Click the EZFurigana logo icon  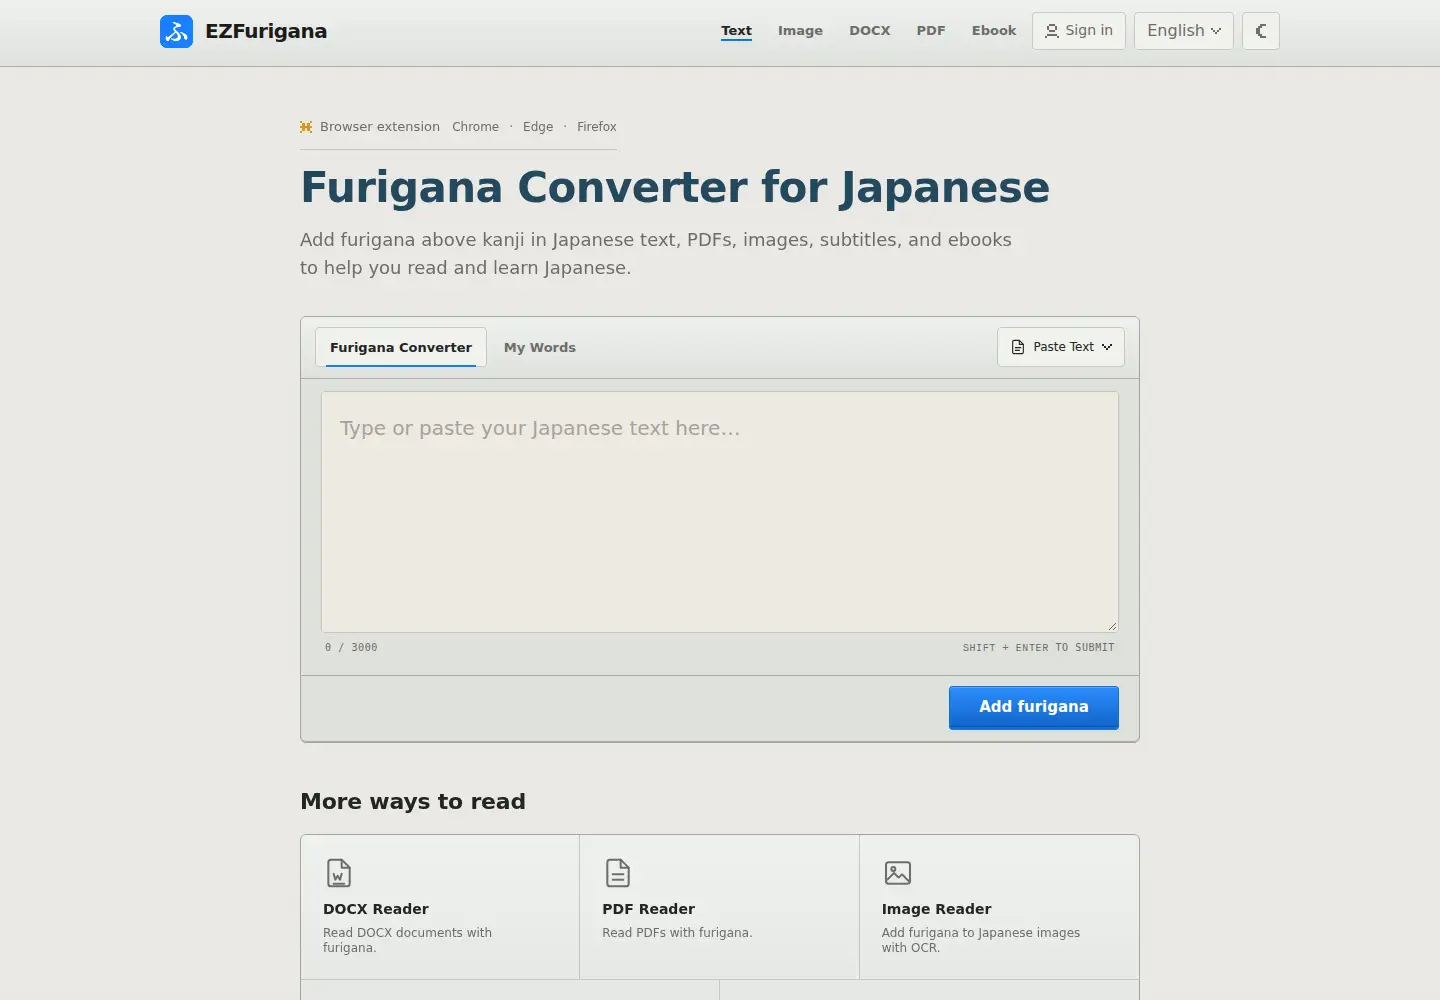click(x=176, y=31)
